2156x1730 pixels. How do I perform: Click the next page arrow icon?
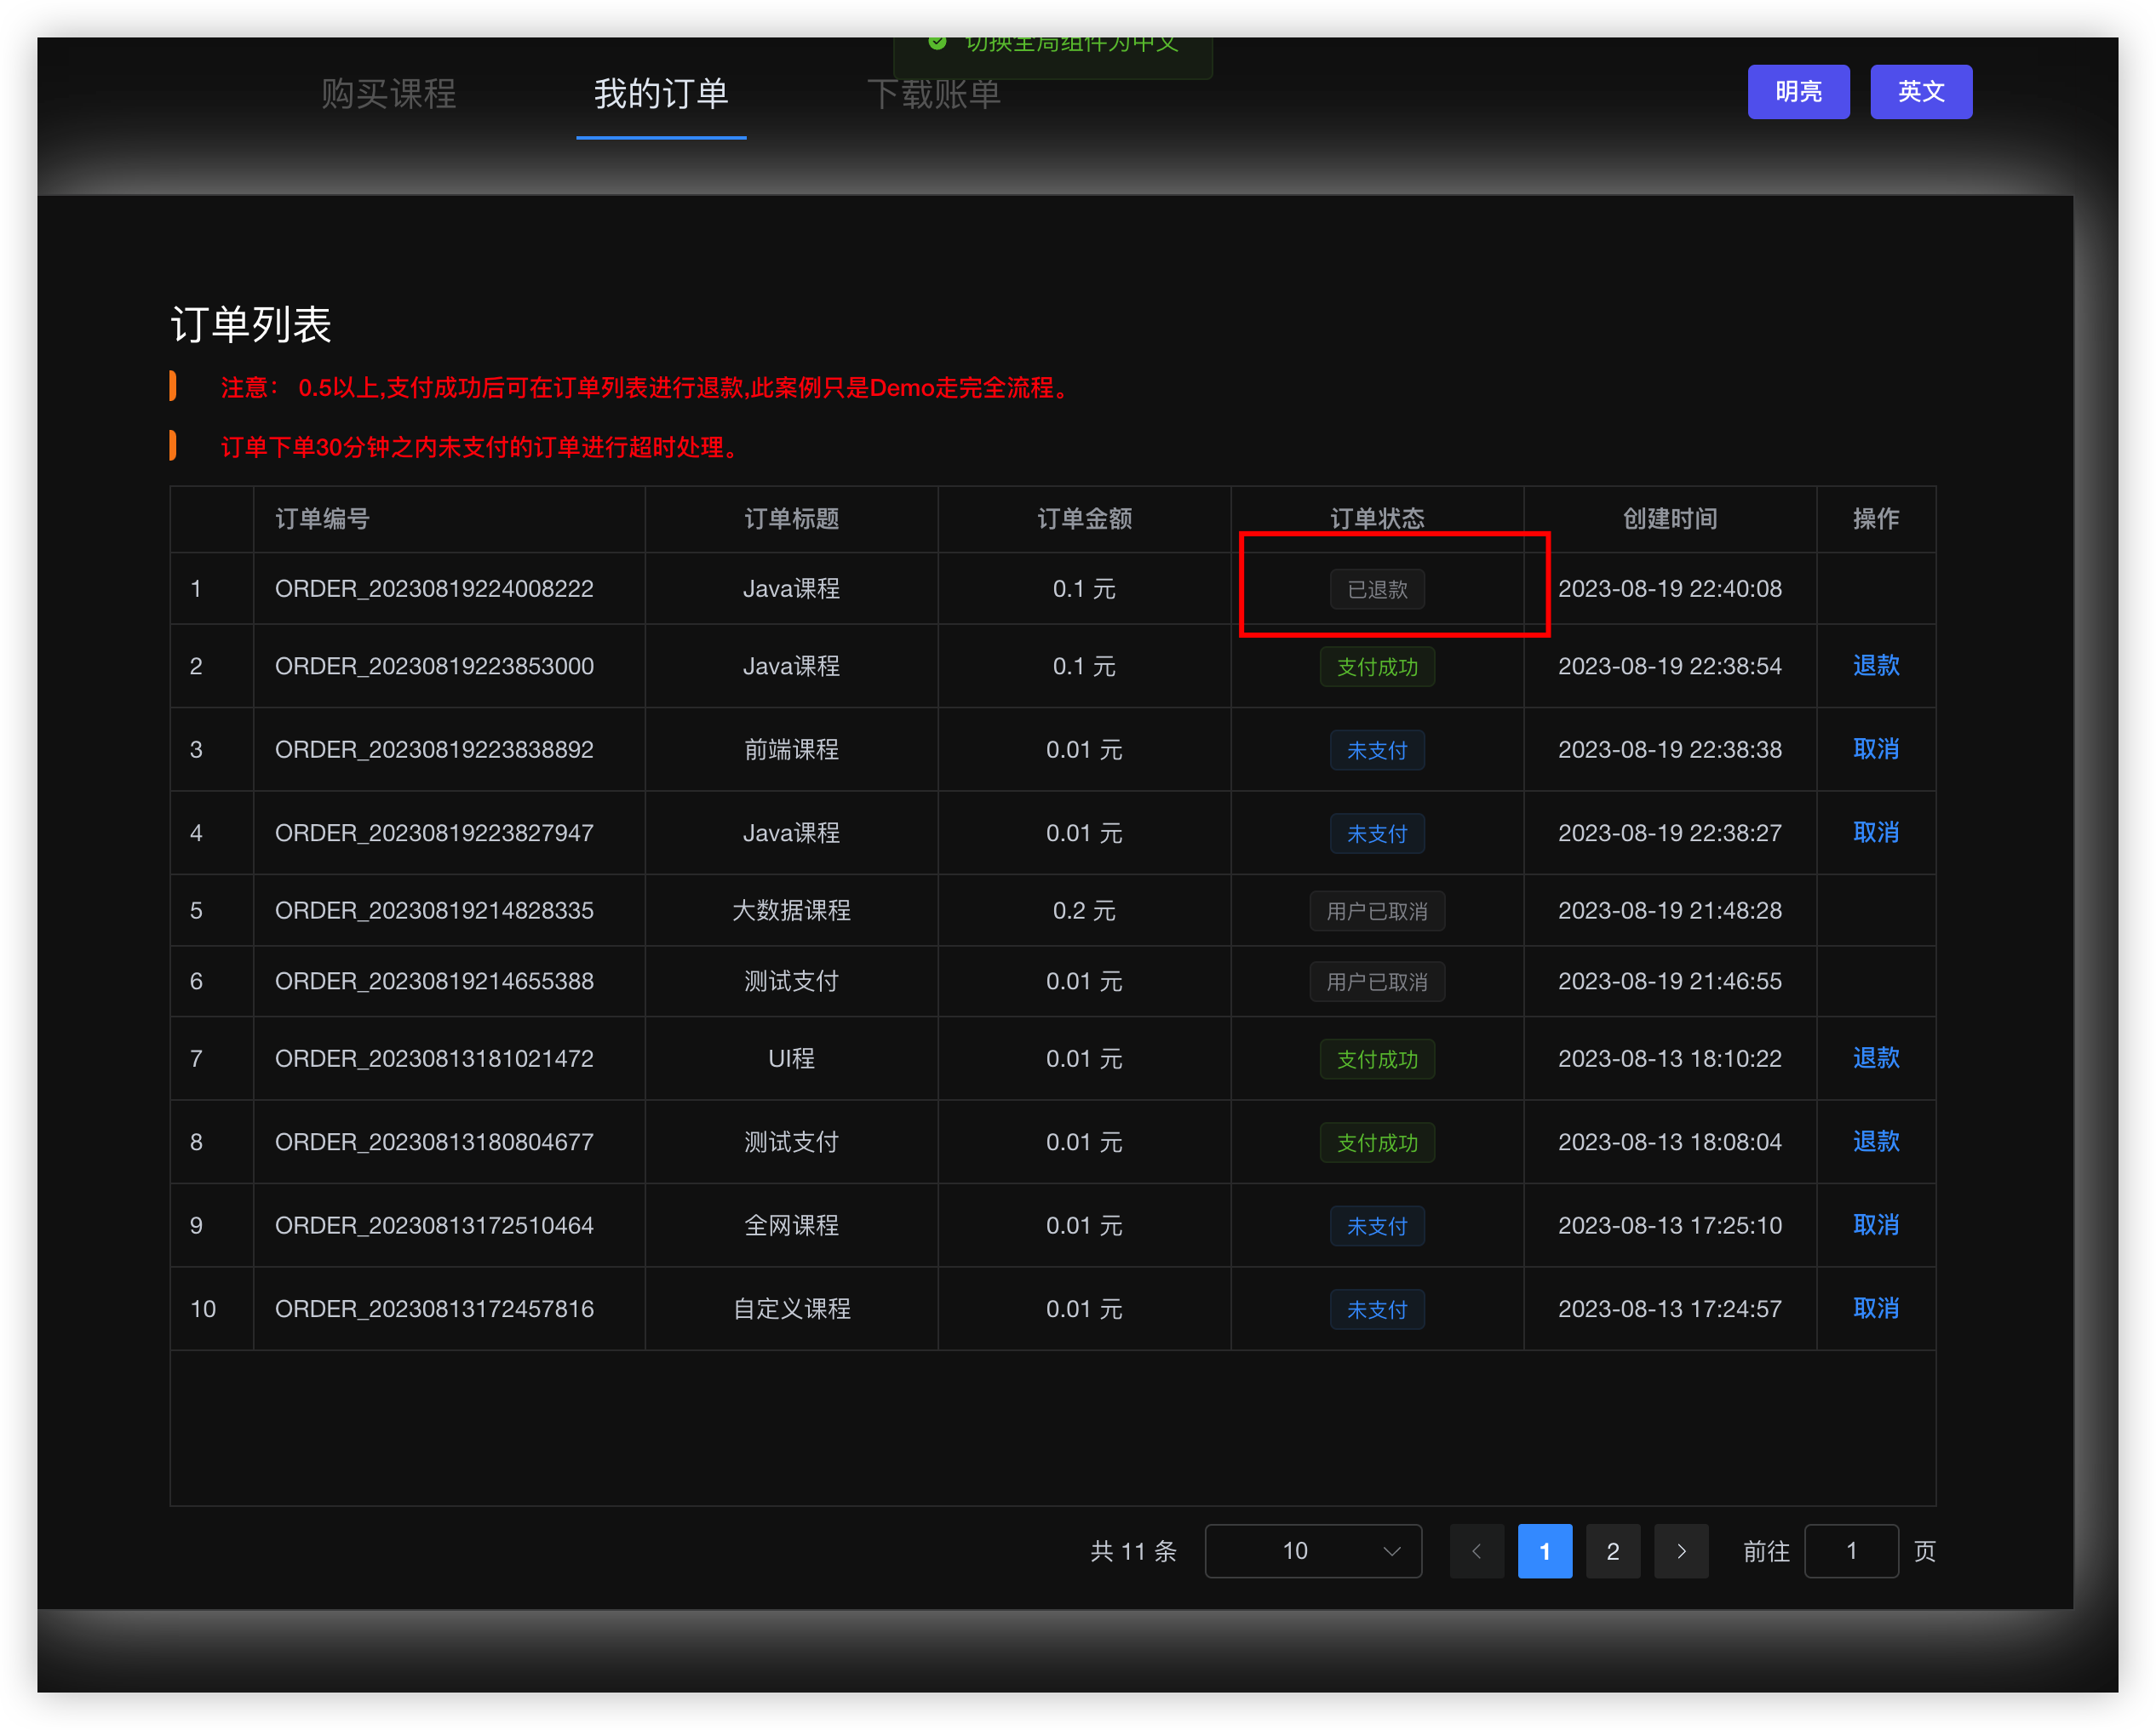pyautogui.click(x=1681, y=1551)
